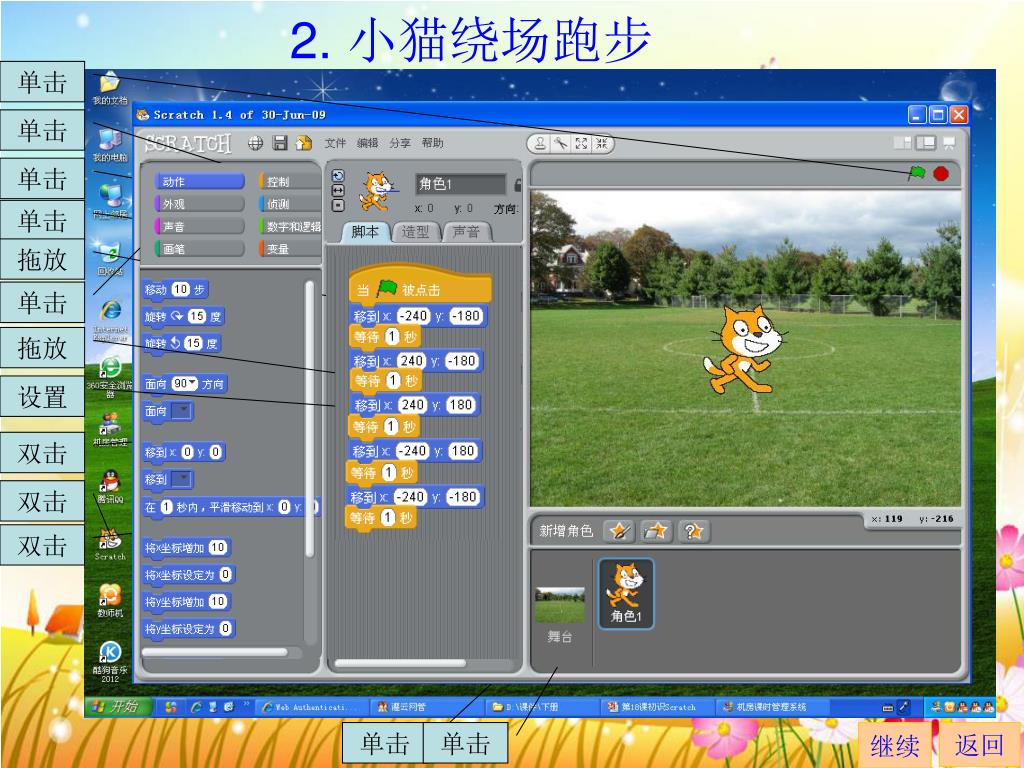Enter presentation mode
This screenshot has height=768, width=1024.
(x=949, y=142)
